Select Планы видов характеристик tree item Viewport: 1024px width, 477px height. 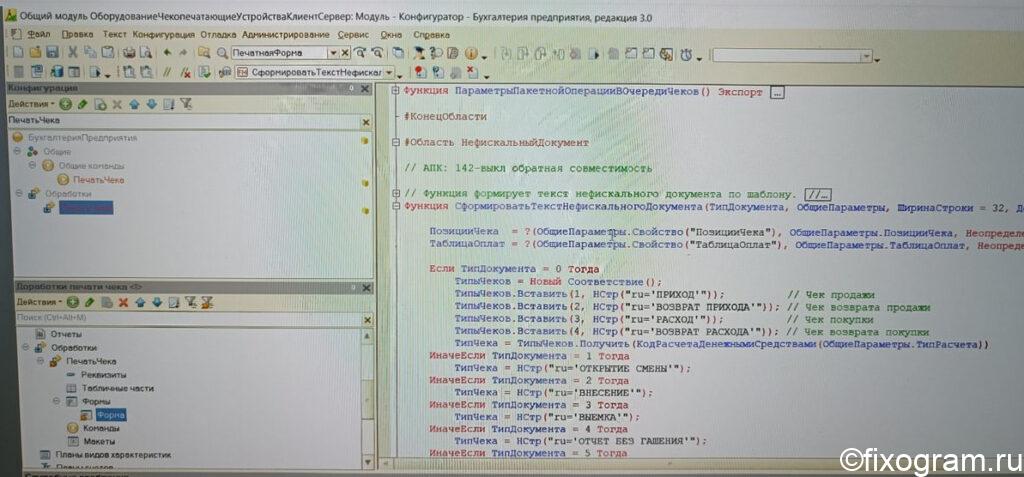pyautogui.click(x=113, y=455)
